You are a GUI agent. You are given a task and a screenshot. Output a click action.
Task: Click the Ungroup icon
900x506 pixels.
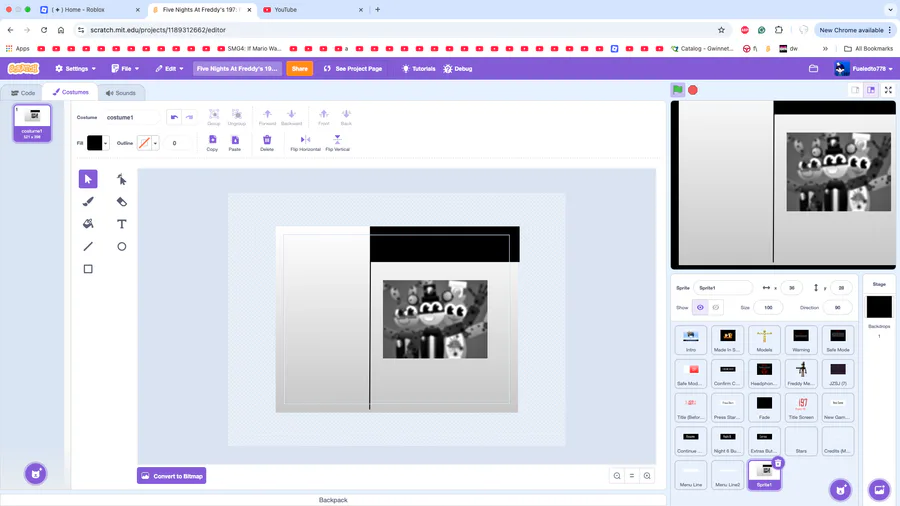236,117
